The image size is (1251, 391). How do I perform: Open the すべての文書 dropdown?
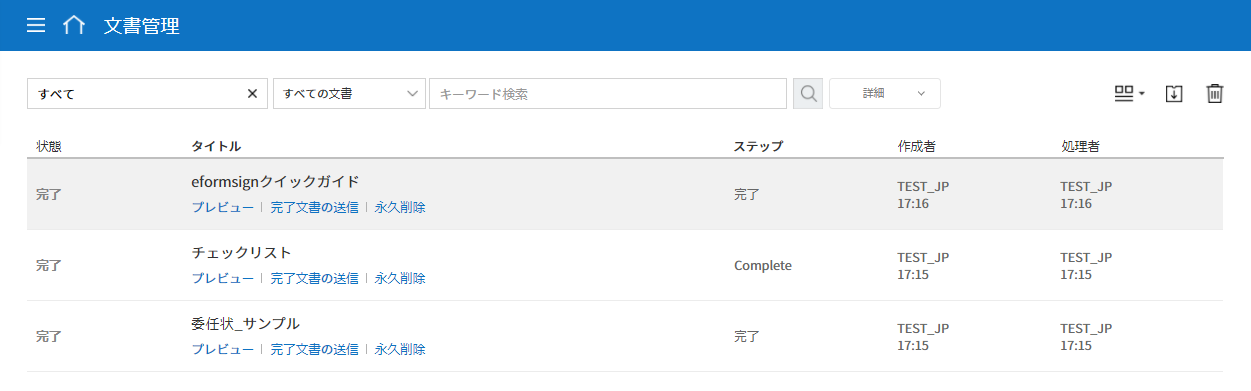coord(349,94)
